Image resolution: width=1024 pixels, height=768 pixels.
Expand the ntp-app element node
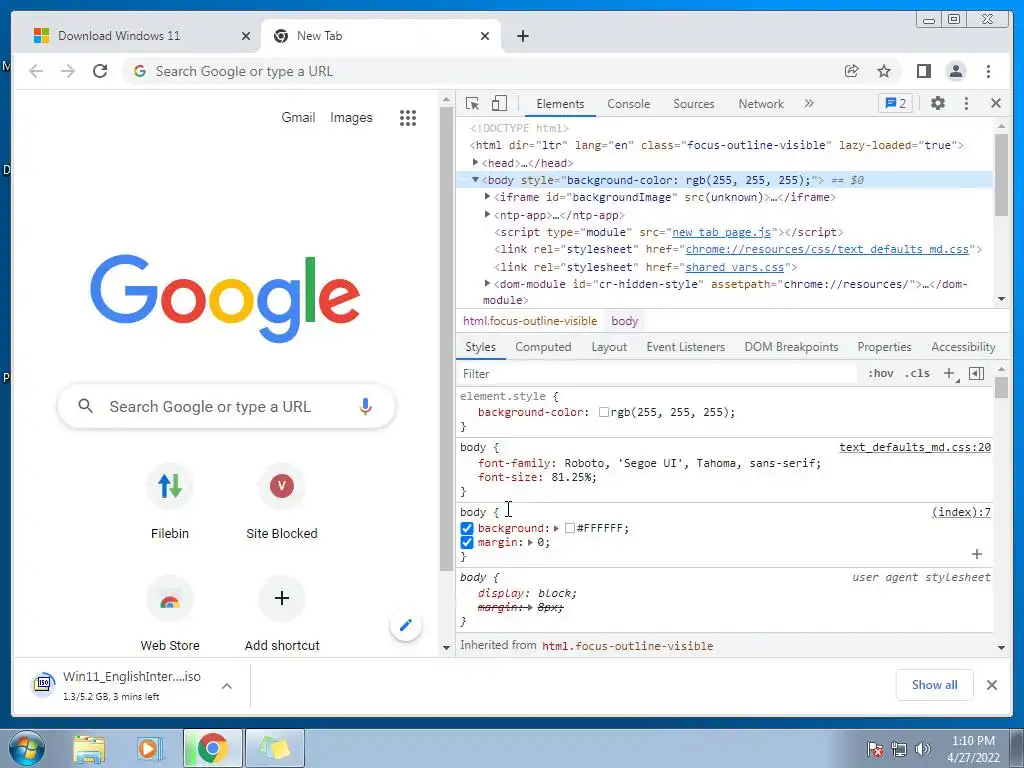pos(487,214)
